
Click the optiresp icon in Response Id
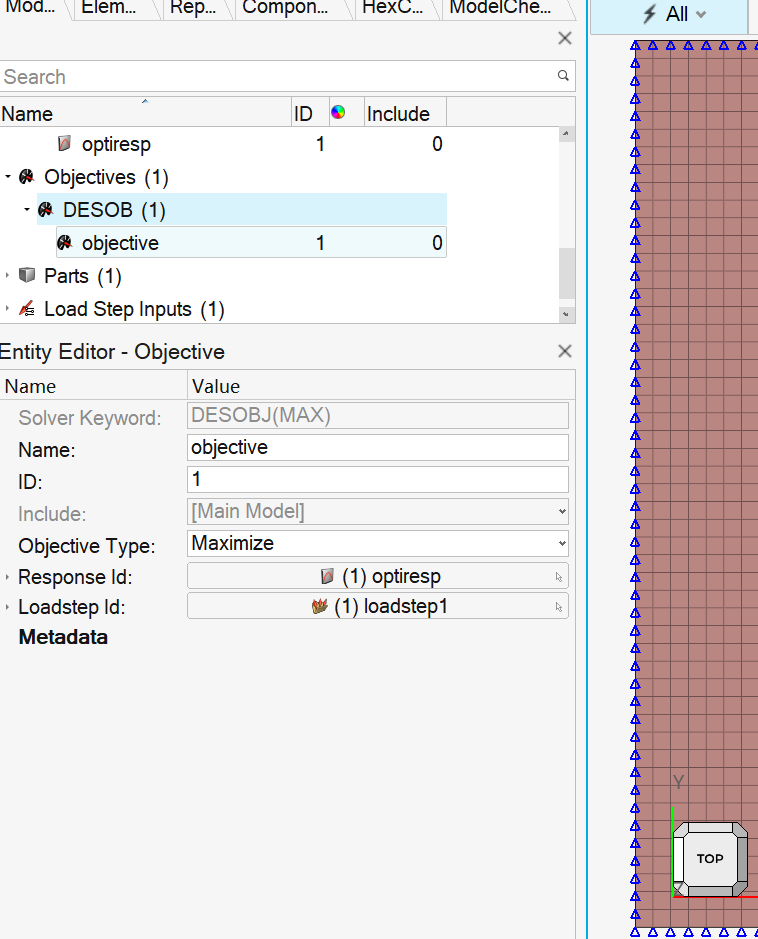pyautogui.click(x=327, y=576)
